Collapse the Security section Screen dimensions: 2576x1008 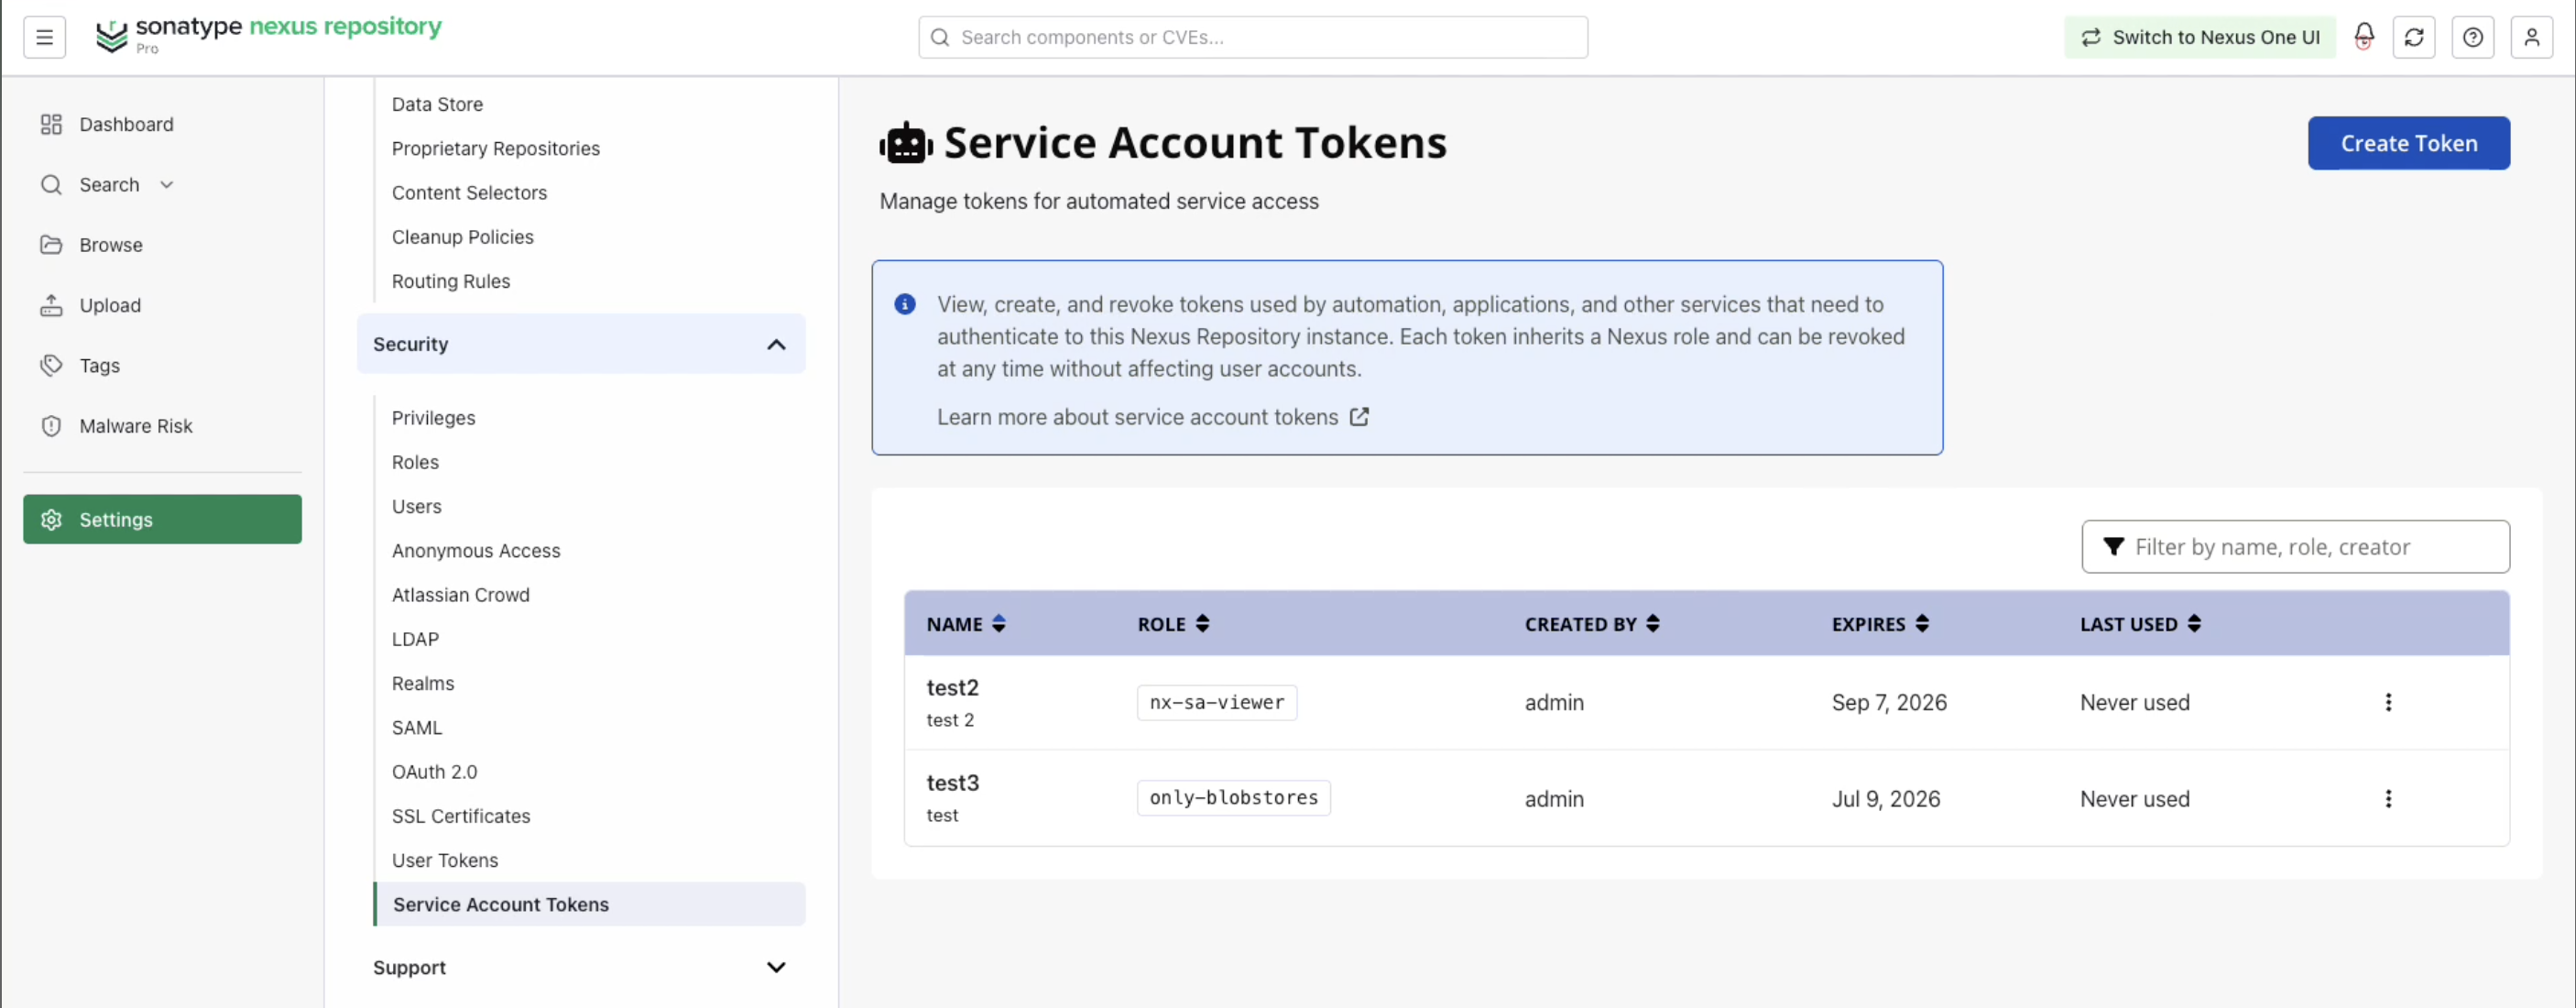coord(581,344)
